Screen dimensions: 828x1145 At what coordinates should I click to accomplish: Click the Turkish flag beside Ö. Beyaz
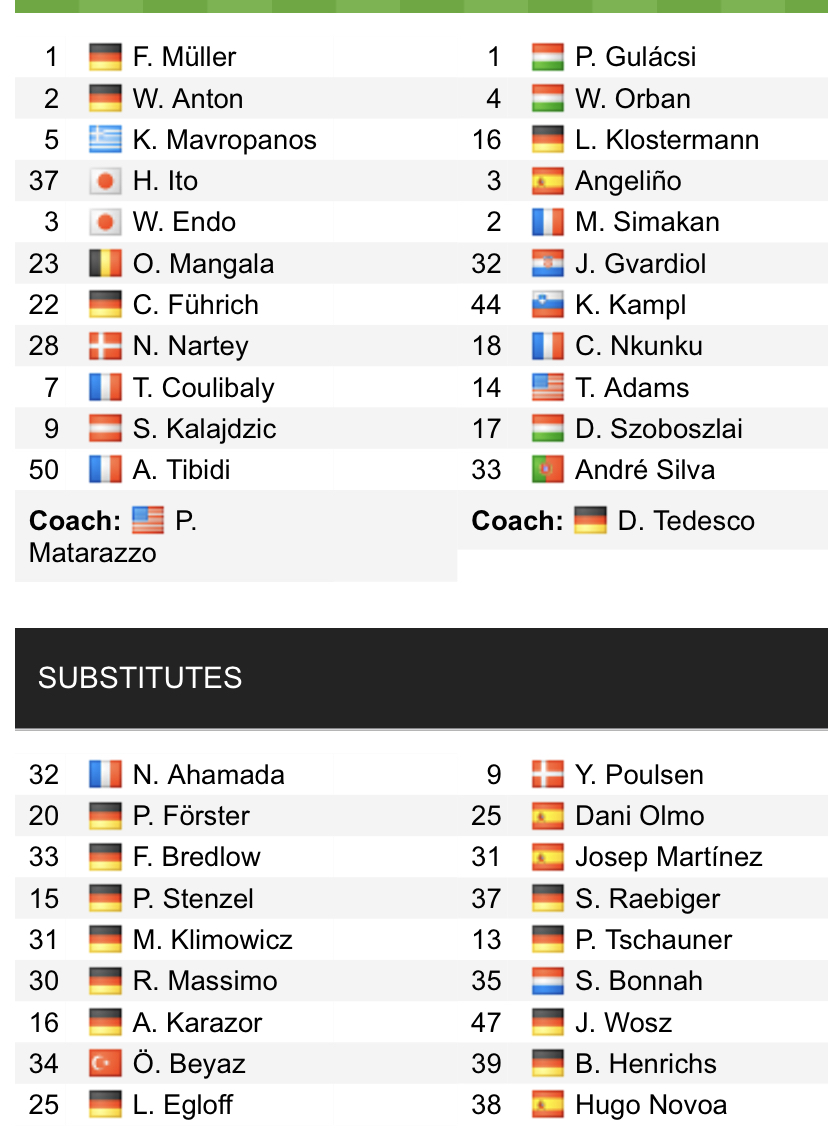point(105,1063)
